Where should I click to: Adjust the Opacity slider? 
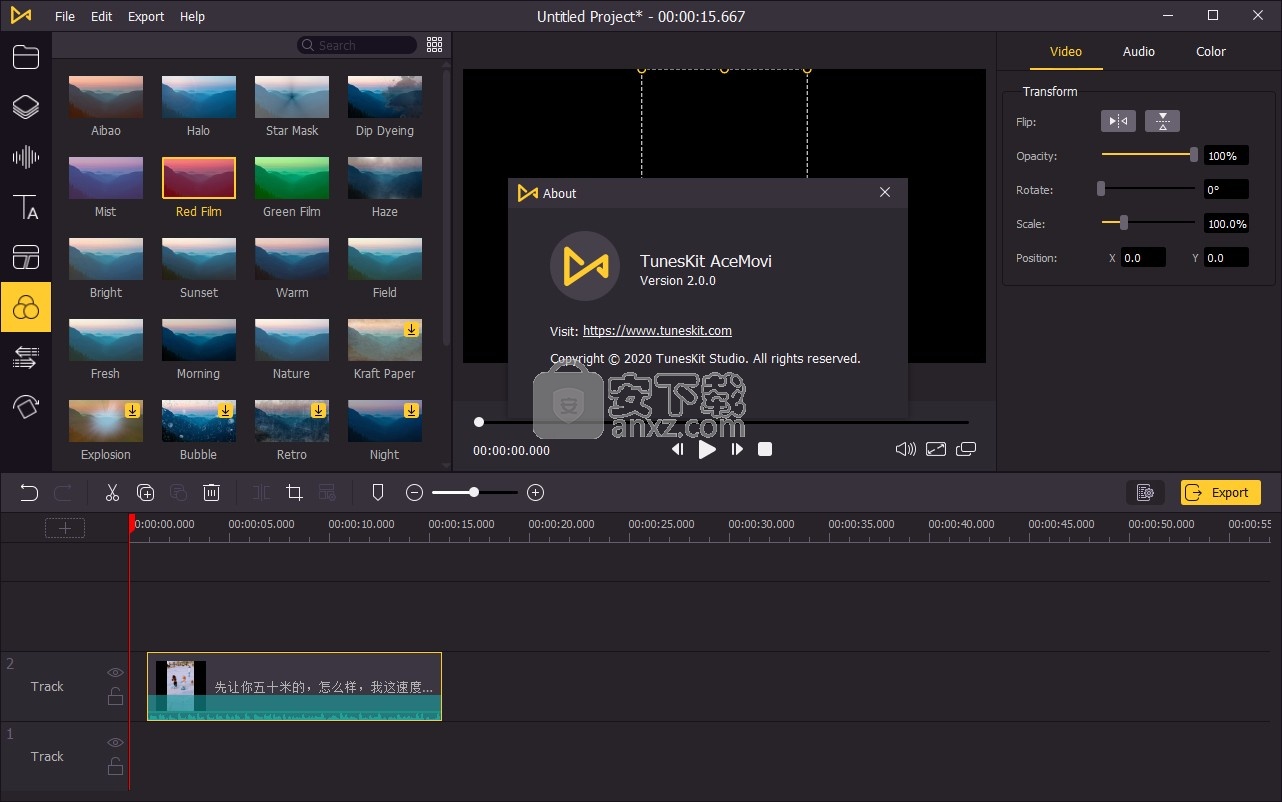(x=1148, y=154)
